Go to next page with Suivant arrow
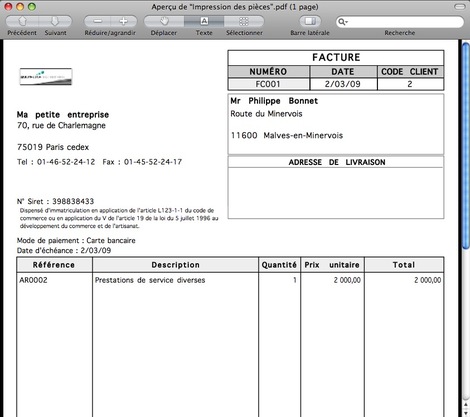 coord(55,21)
